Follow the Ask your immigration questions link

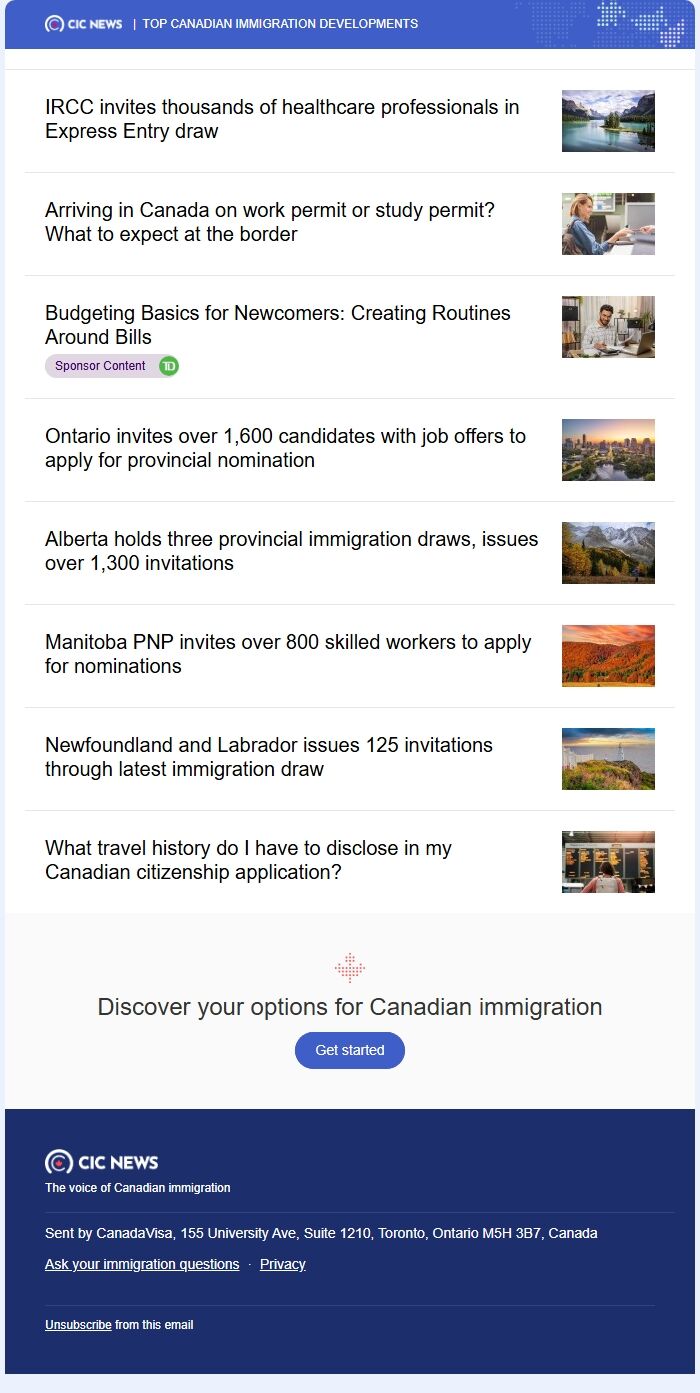(142, 1264)
